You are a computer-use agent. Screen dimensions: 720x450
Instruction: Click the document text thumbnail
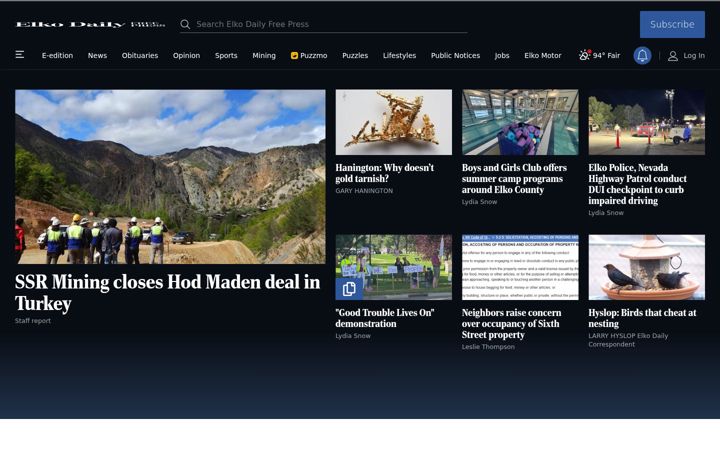[520, 267]
